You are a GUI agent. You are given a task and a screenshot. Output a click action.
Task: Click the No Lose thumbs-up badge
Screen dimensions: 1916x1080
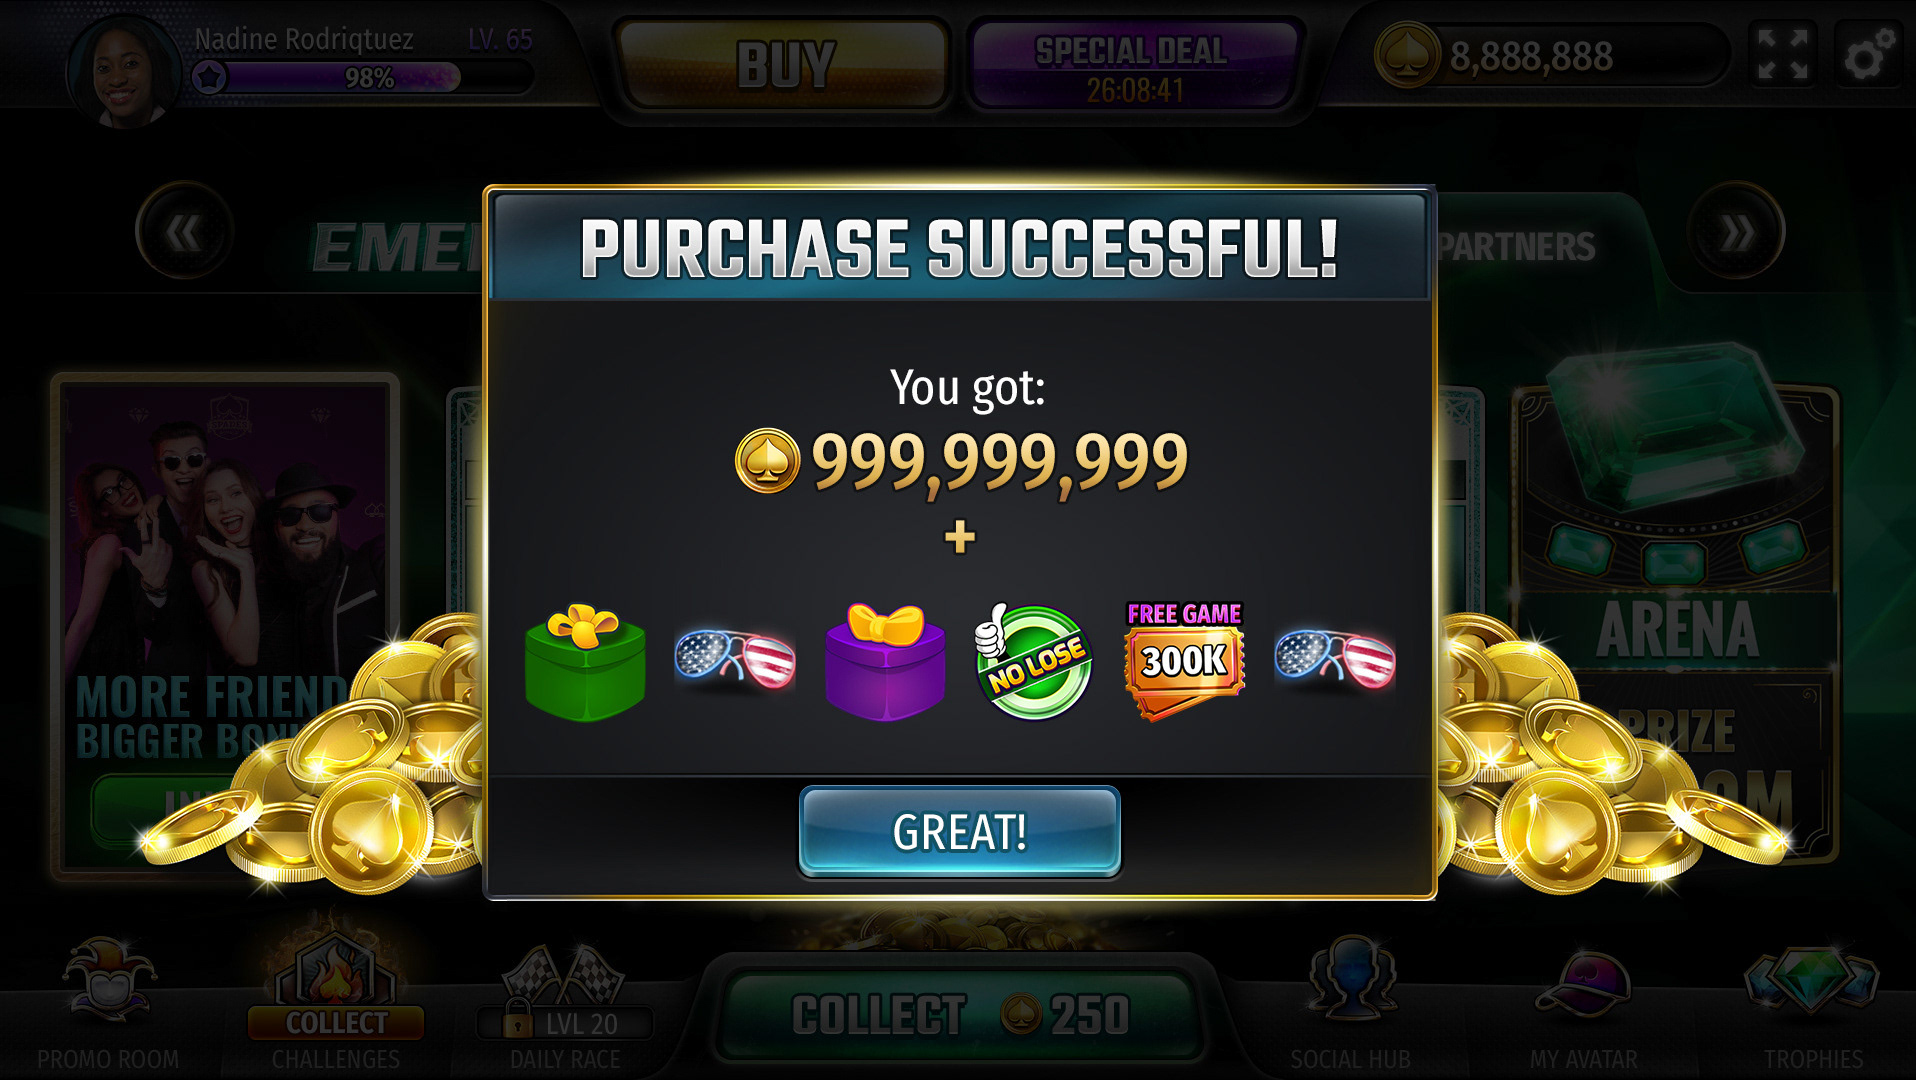(1033, 661)
